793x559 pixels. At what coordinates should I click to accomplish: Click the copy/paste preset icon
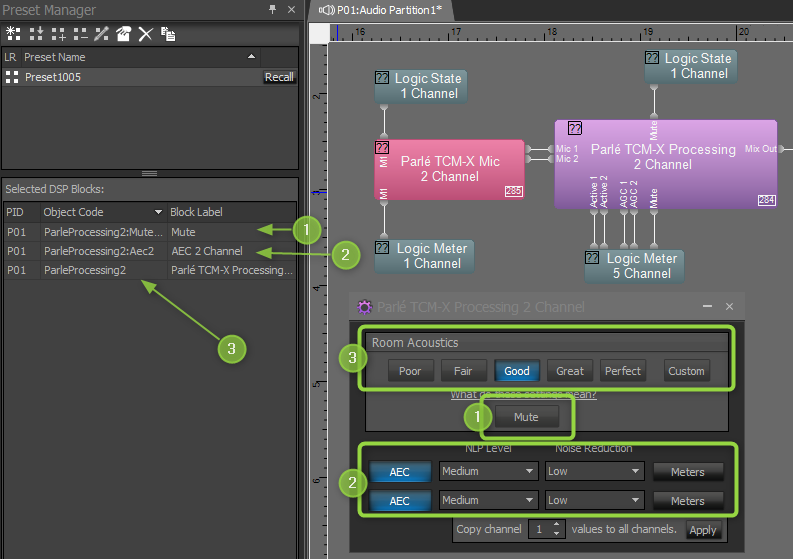(168, 33)
